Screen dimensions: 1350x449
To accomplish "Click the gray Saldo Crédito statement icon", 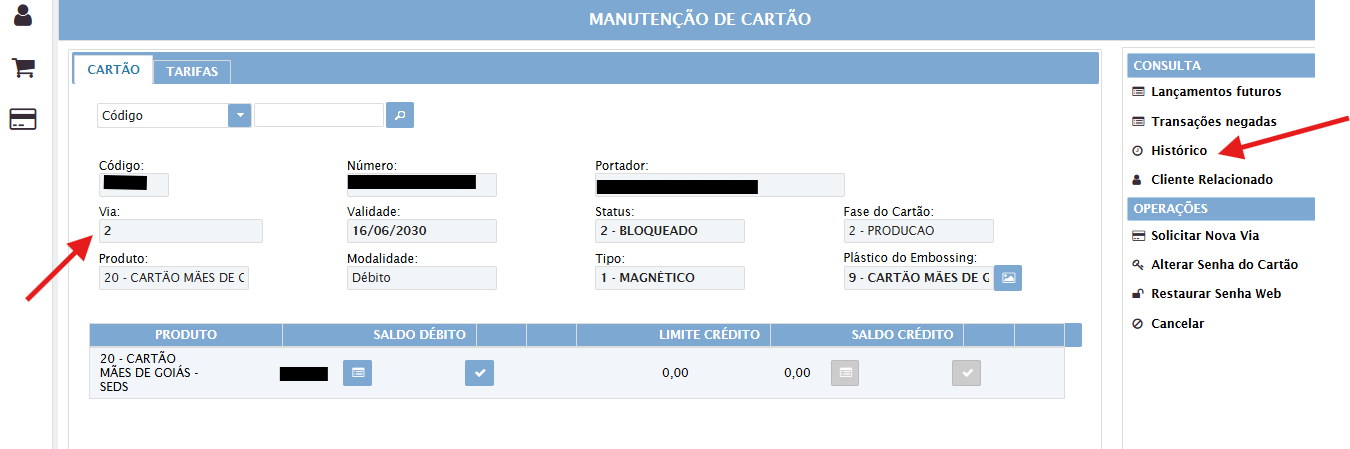I will coord(845,373).
